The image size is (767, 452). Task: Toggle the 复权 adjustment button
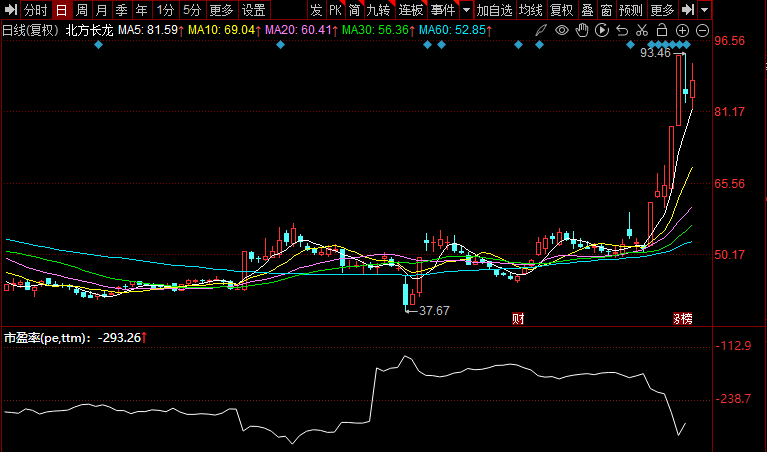click(x=562, y=10)
